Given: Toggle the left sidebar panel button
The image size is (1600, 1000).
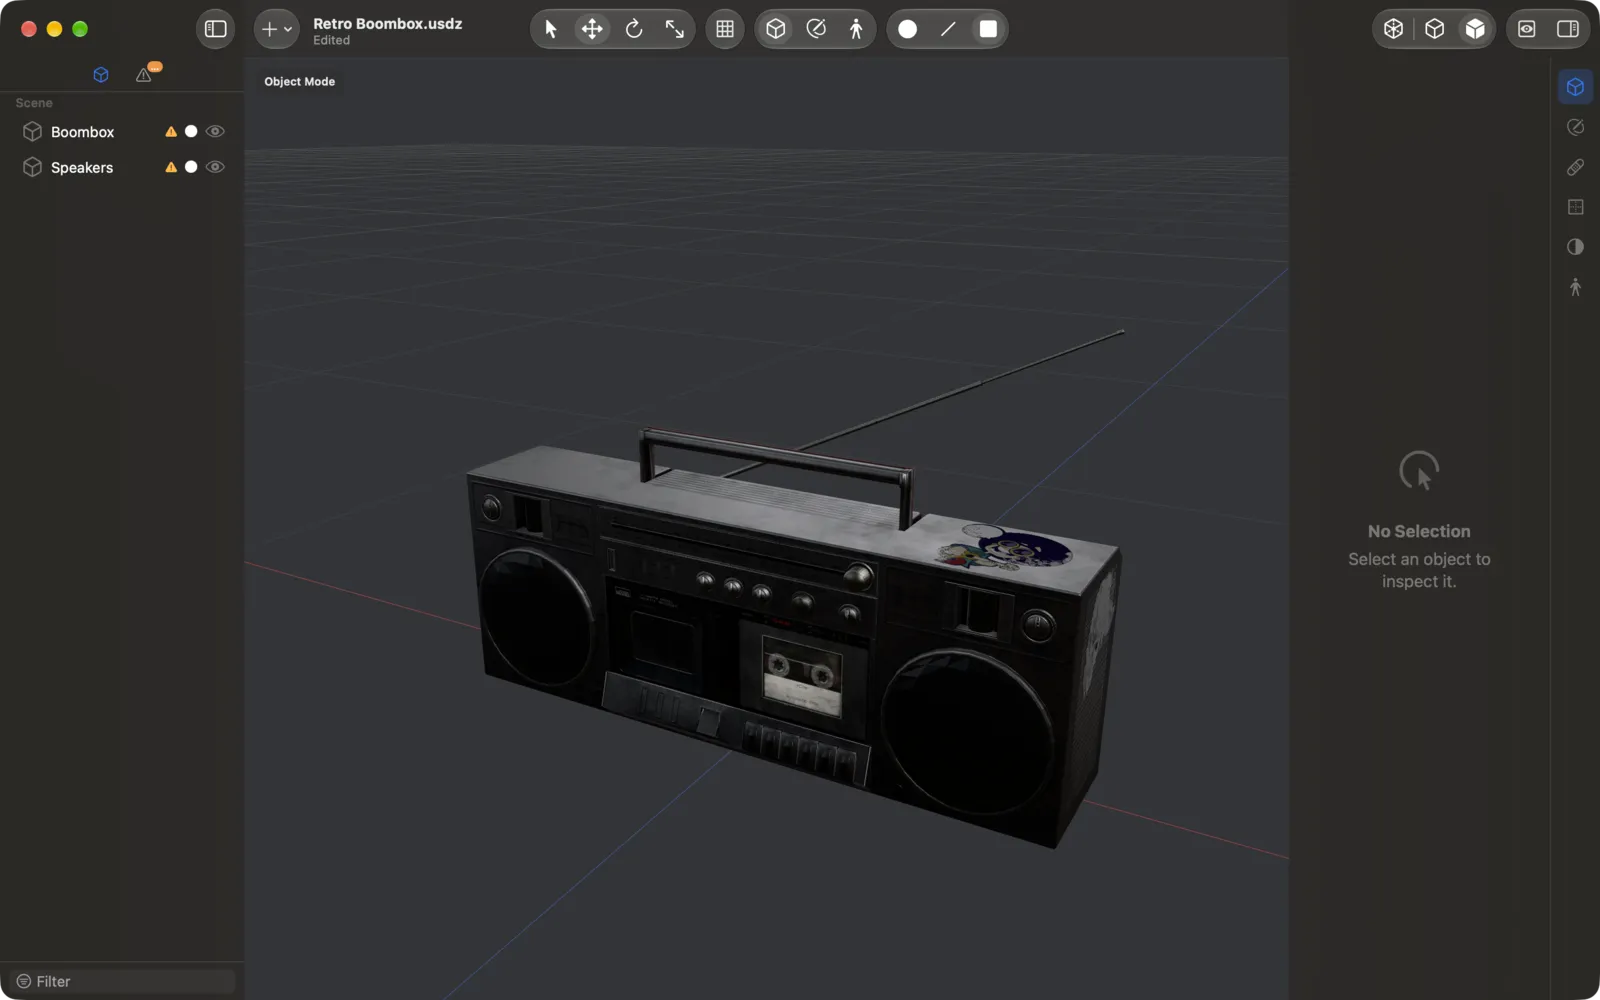Looking at the screenshot, I should [x=215, y=29].
